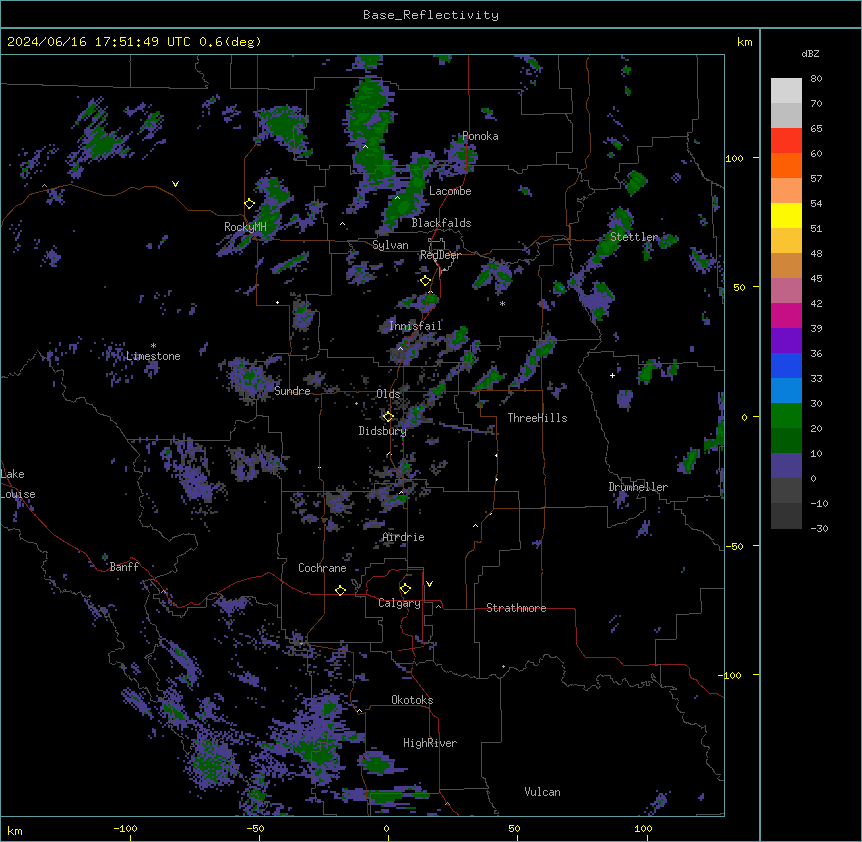
Task: Click the yellow 54 dBZ legend swatch
Action: [786, 215]
